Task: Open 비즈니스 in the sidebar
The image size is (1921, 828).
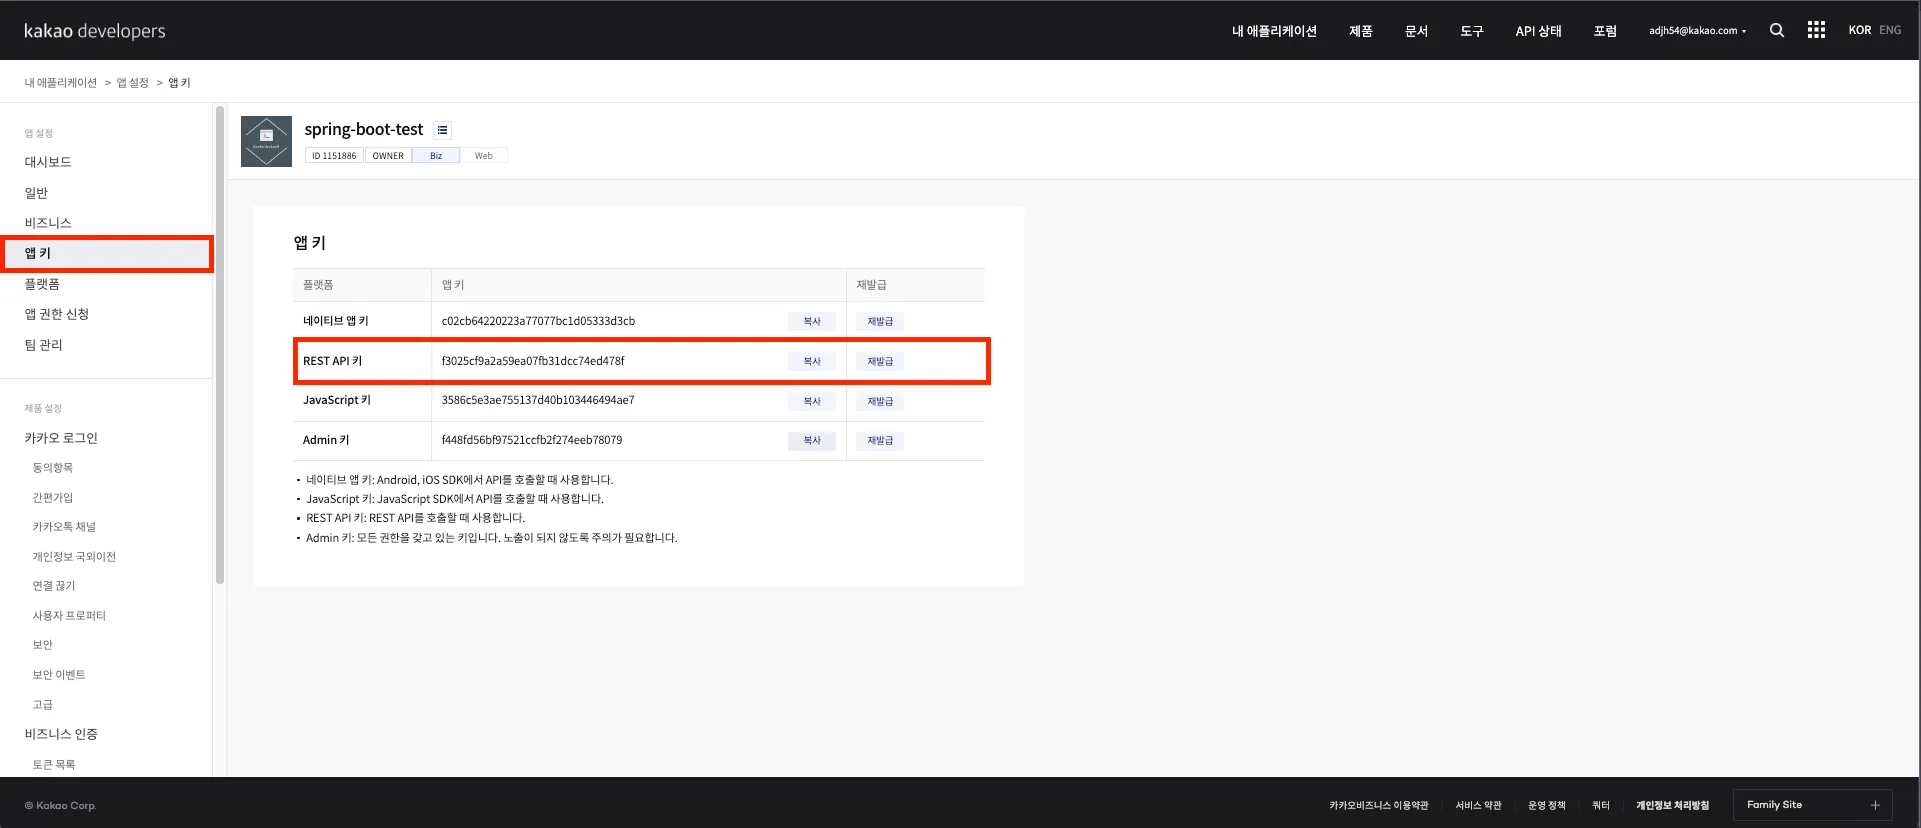Action: point(48,223)
